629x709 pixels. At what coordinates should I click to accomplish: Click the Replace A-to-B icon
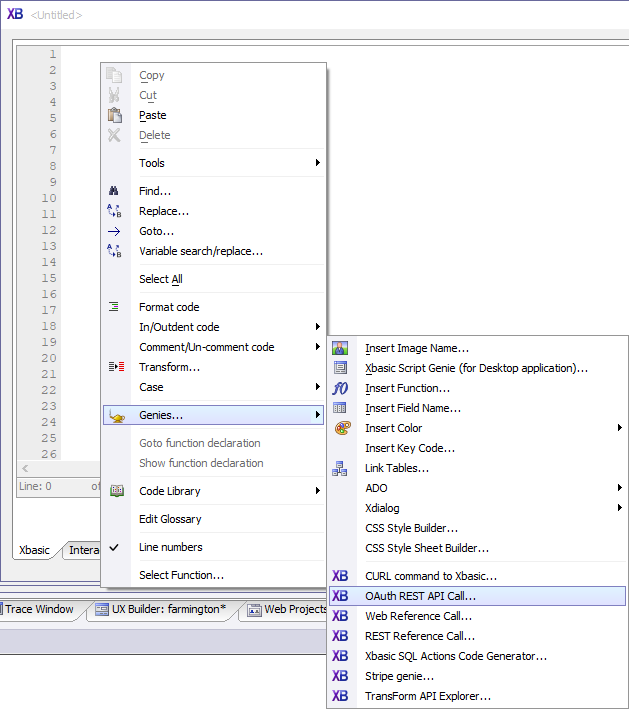click(114, 211)
